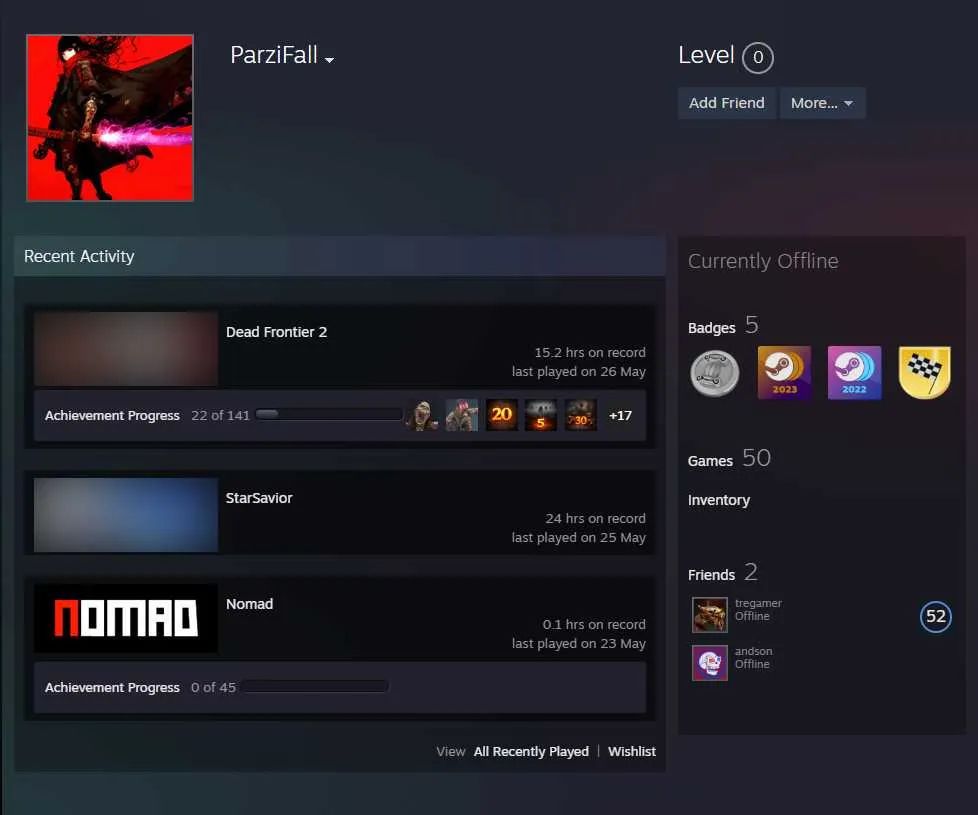Open the StarSavior game thumbnail

click(x=126, y=515)
